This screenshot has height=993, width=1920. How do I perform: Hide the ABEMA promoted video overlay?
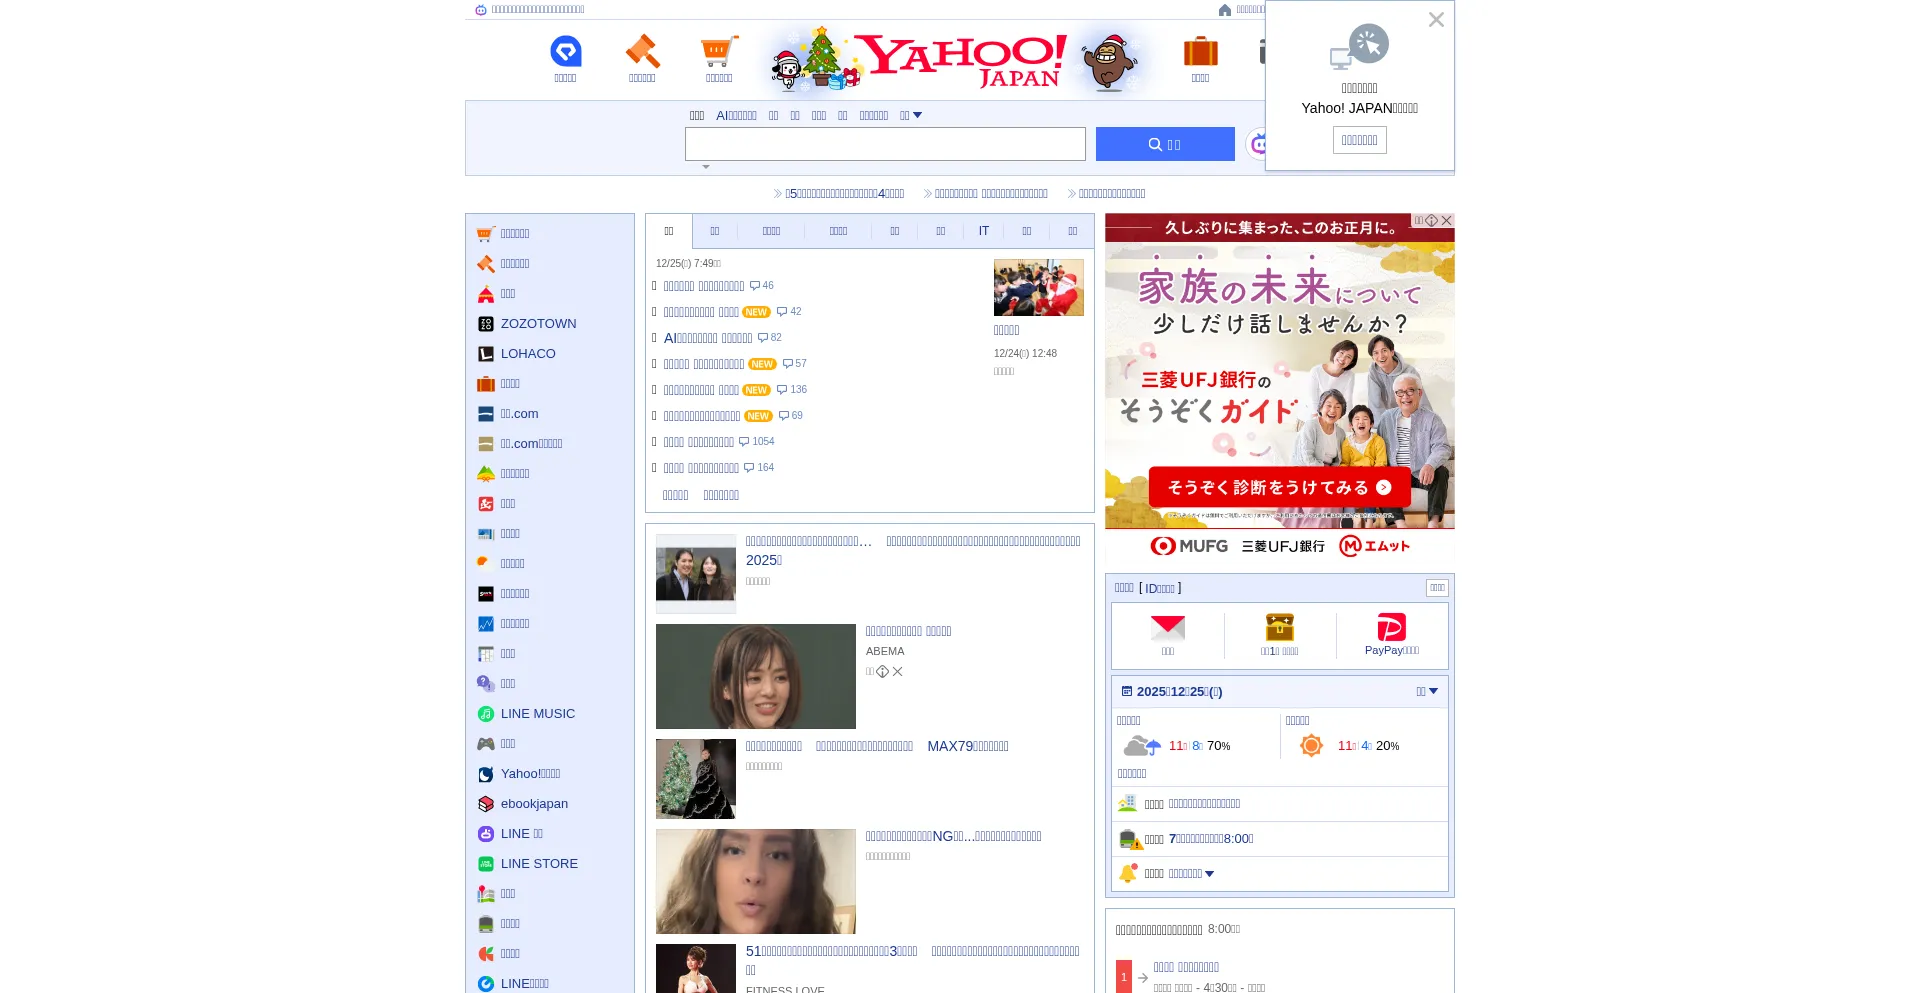897,671
